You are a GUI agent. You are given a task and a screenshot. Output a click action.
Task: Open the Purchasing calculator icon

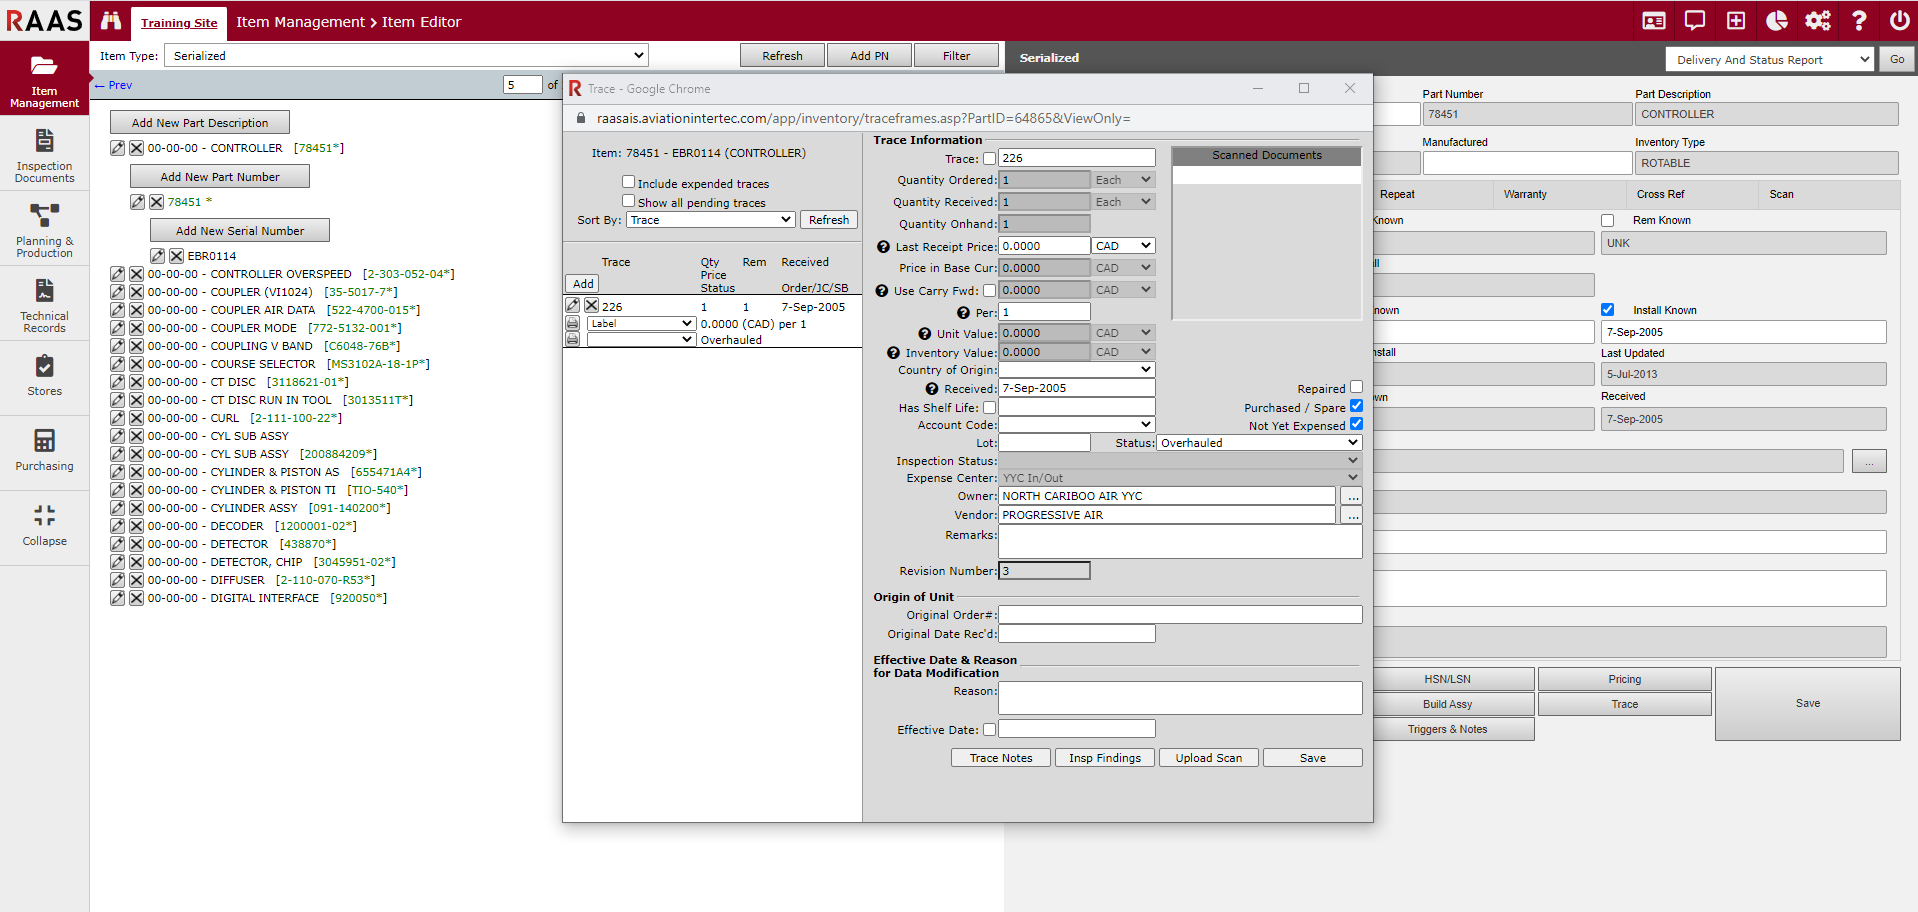click(x=44, y=441)
